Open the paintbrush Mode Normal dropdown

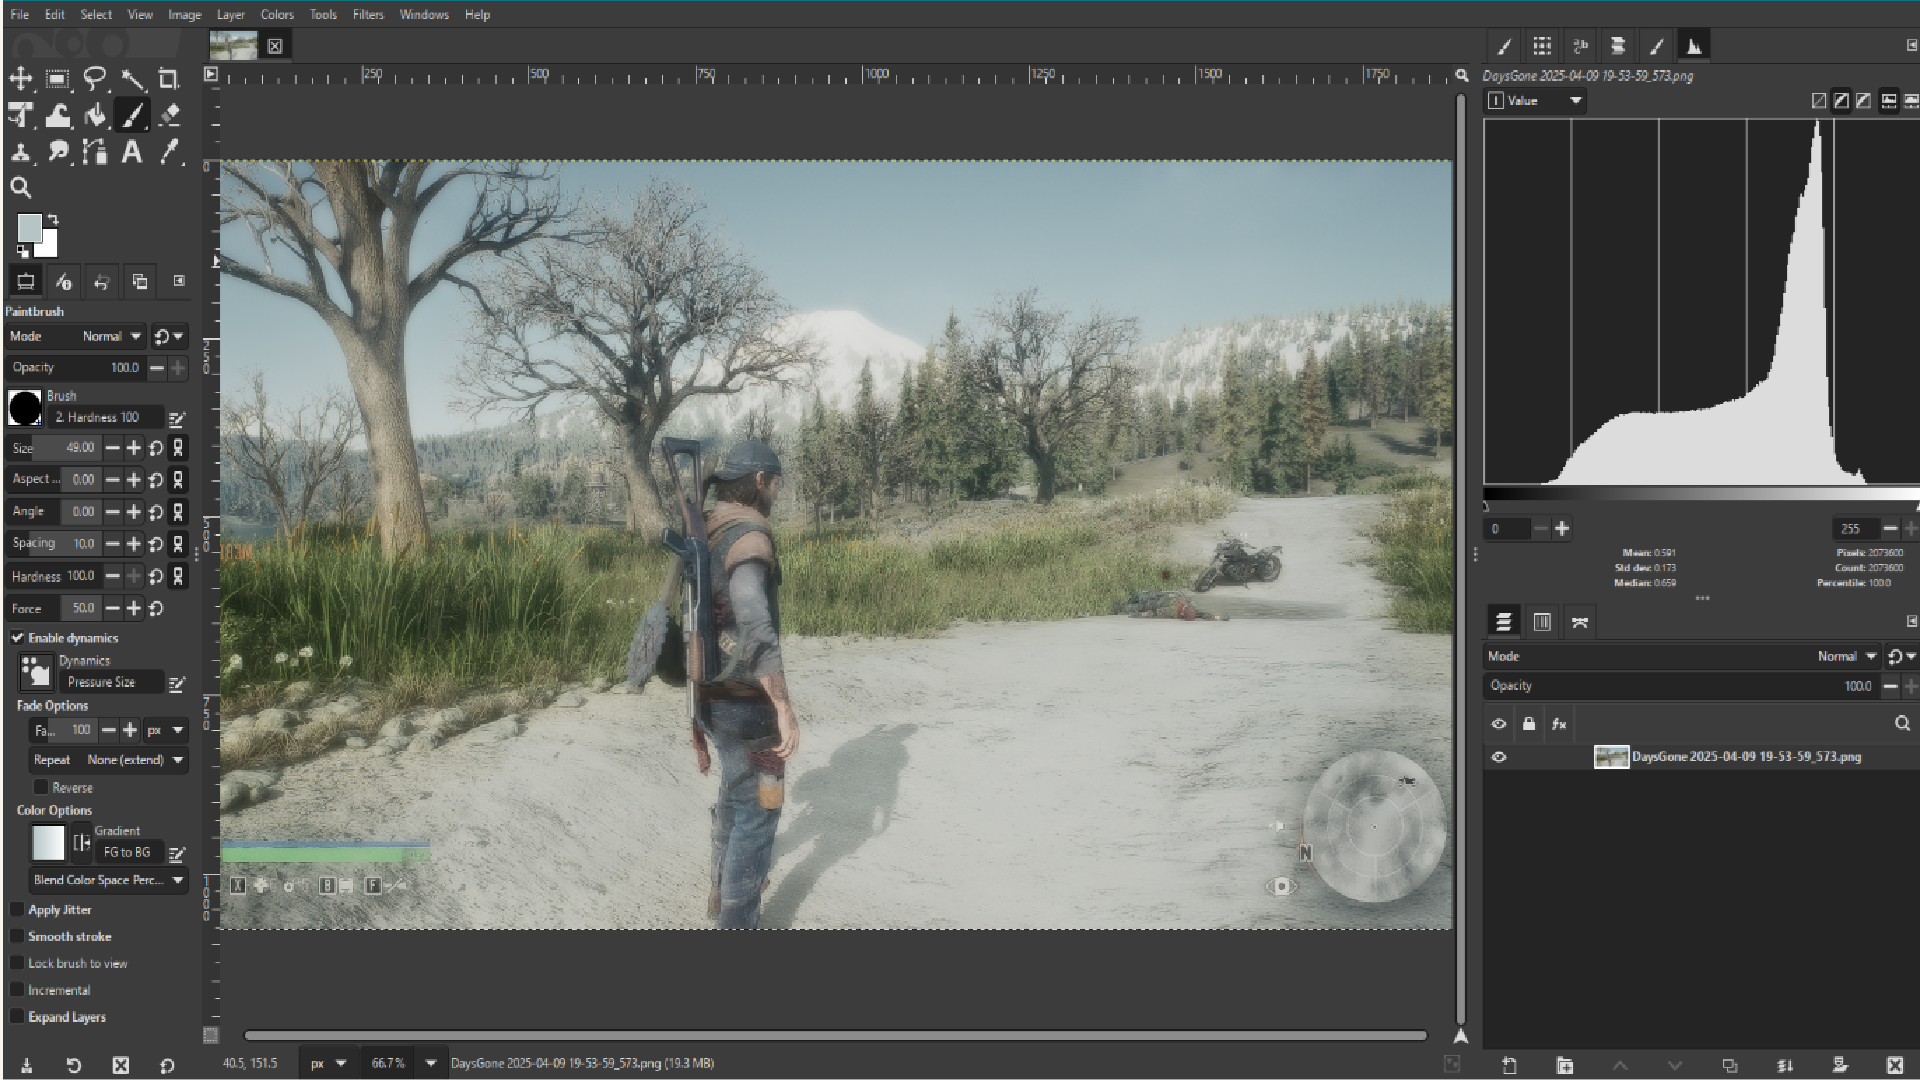click(x=110, y=337)
